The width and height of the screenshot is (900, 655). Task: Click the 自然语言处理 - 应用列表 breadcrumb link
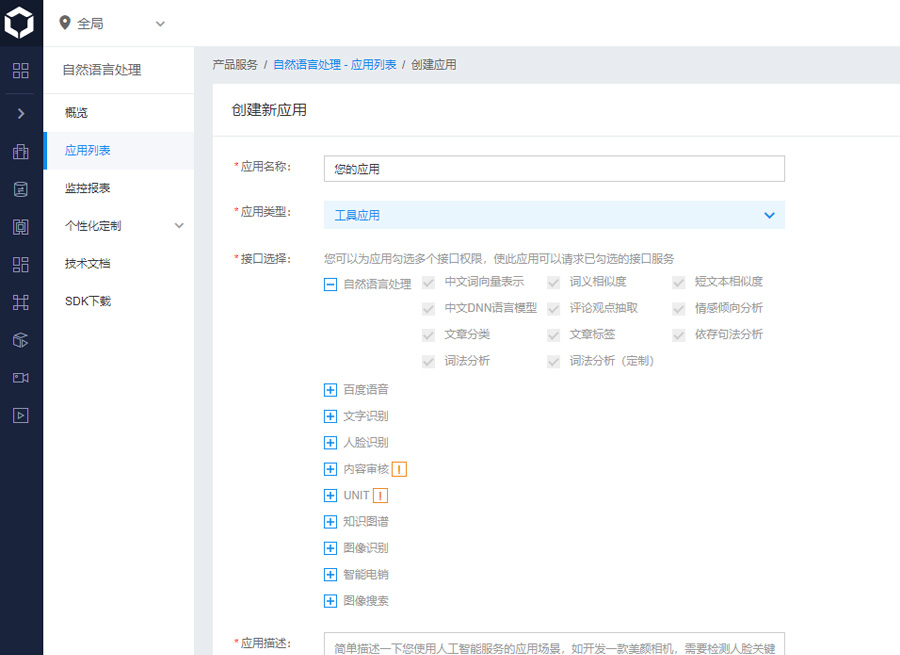[334, 65]
